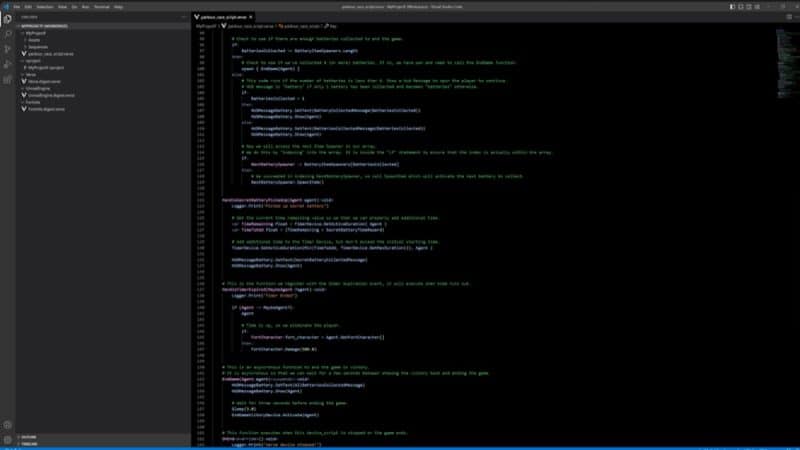Click the MyProjectF breadcrumb segment
Image resolution: width=800 pixels, height=450 pixels.
(206, 26)
